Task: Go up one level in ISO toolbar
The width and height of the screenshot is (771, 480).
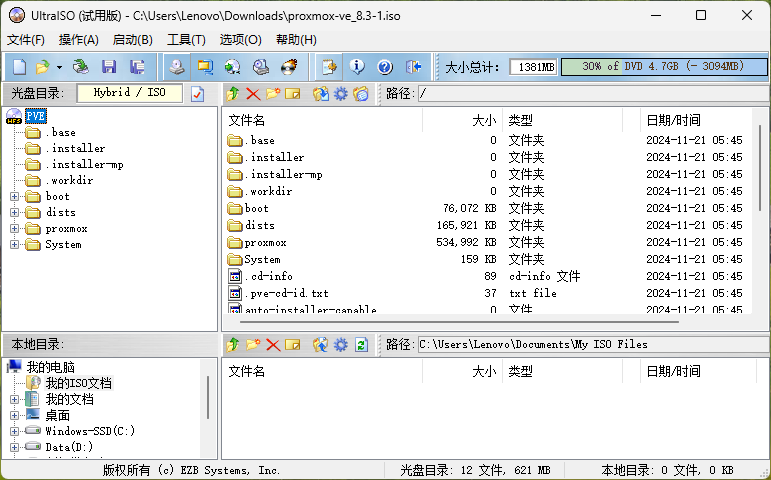Action: (233, 93)
